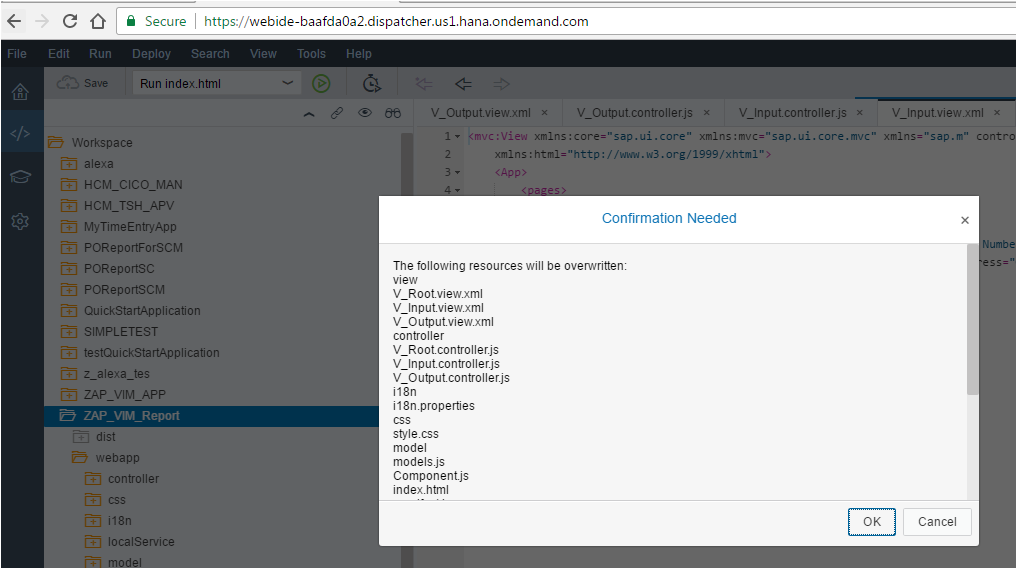Close the V_Input.controller.js tab
Image resolution: width=1017 pixels, height=569 pixels.
[860, 113]
